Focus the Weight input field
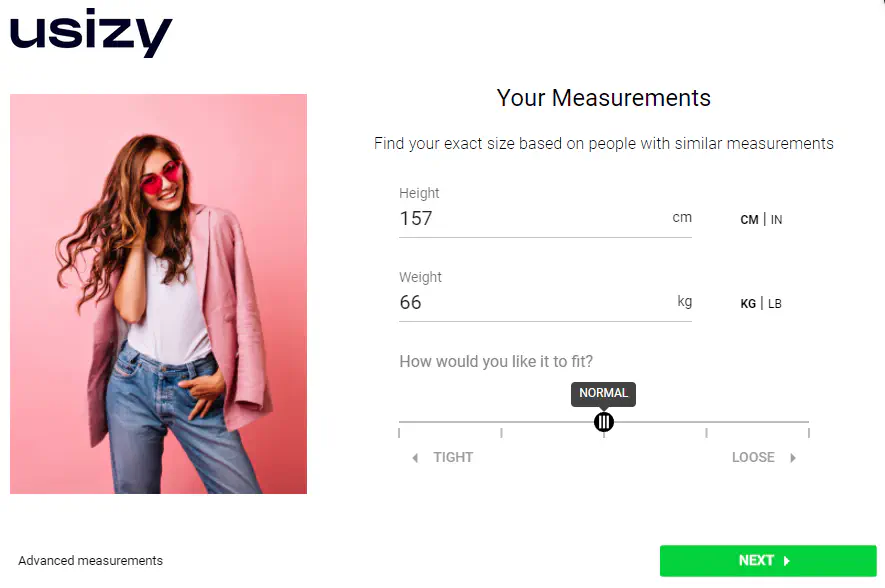 (530, 302)
